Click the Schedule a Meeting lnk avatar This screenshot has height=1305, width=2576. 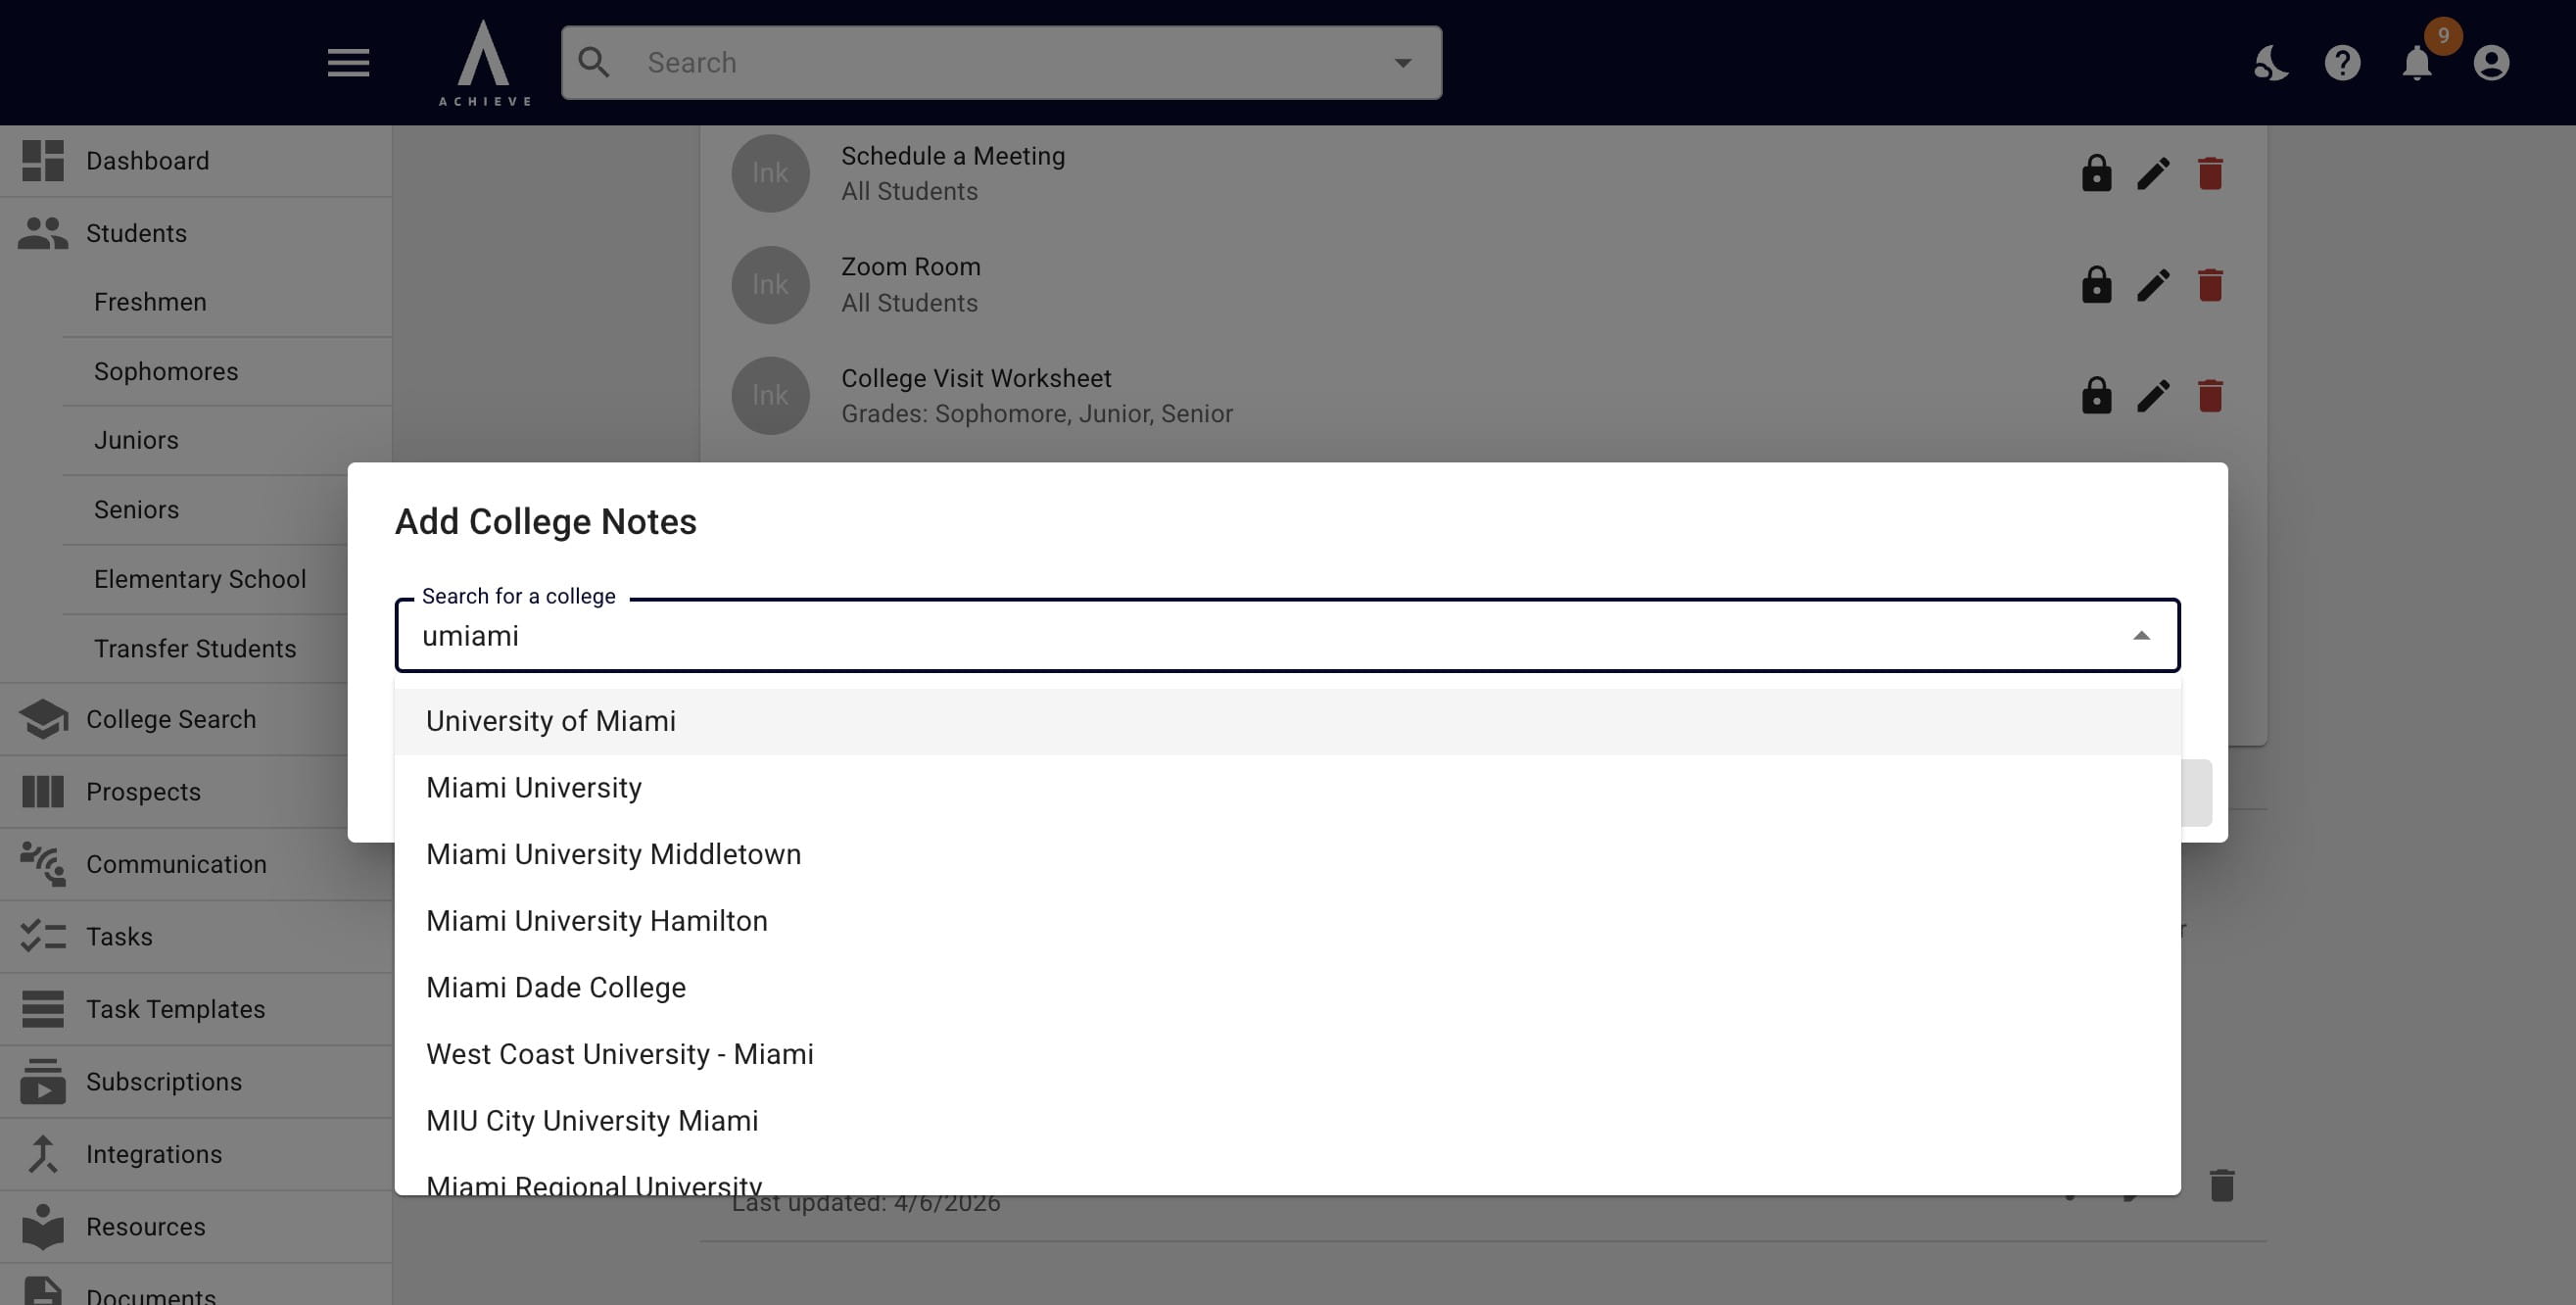[770, 174]
